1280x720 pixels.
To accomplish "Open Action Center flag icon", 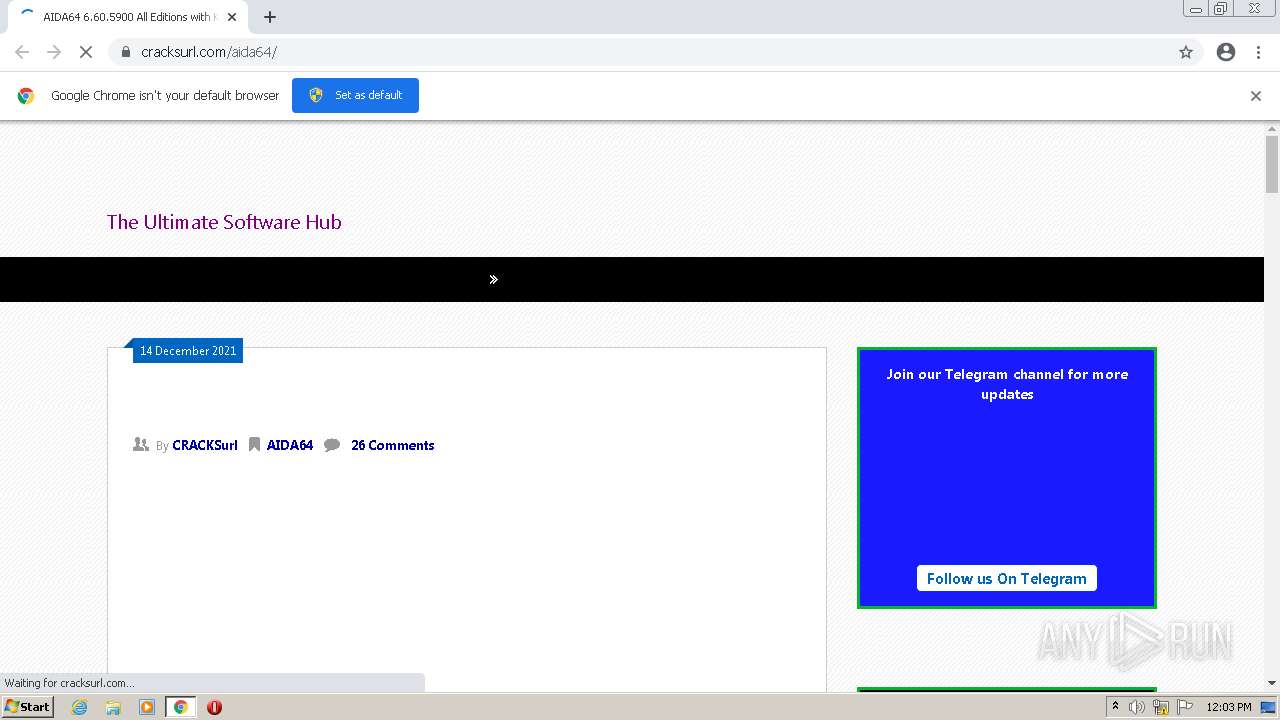I will click(1185, 707).
